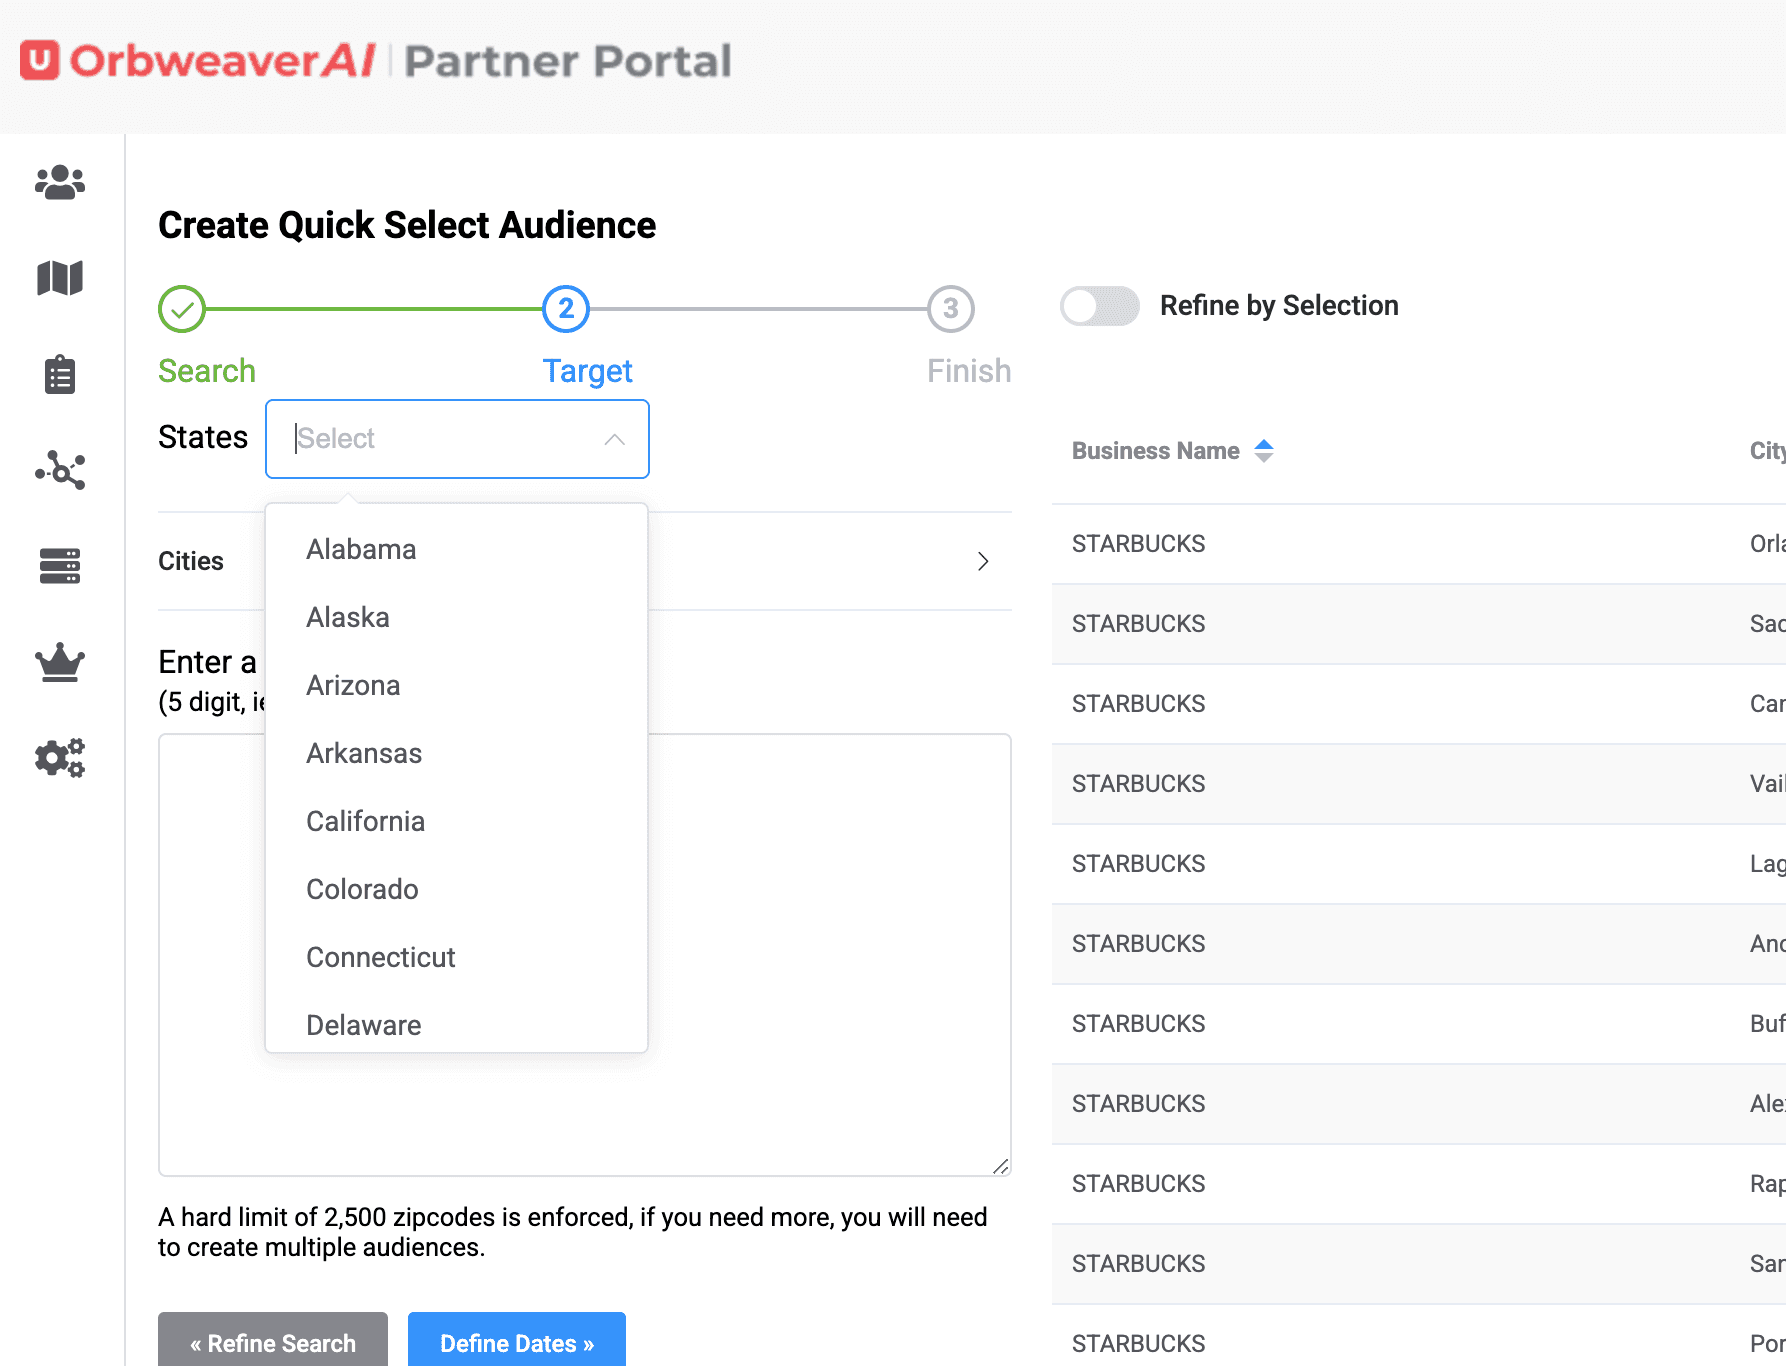Choose Delaware from states list
Image resolution: width=1786 pixels, height=1366 pixels.
(457, 1023)
